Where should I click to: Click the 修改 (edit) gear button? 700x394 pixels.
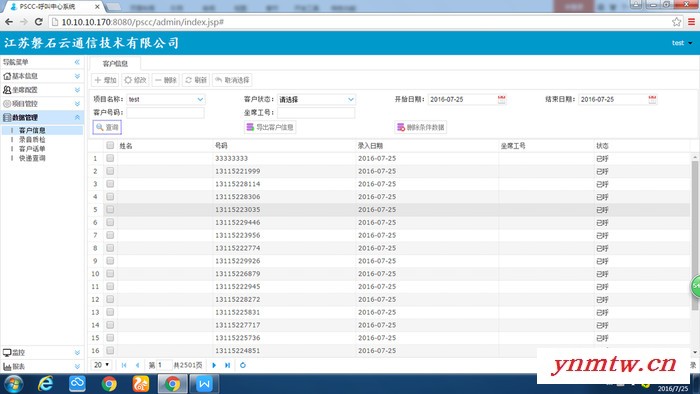point(135,80)
